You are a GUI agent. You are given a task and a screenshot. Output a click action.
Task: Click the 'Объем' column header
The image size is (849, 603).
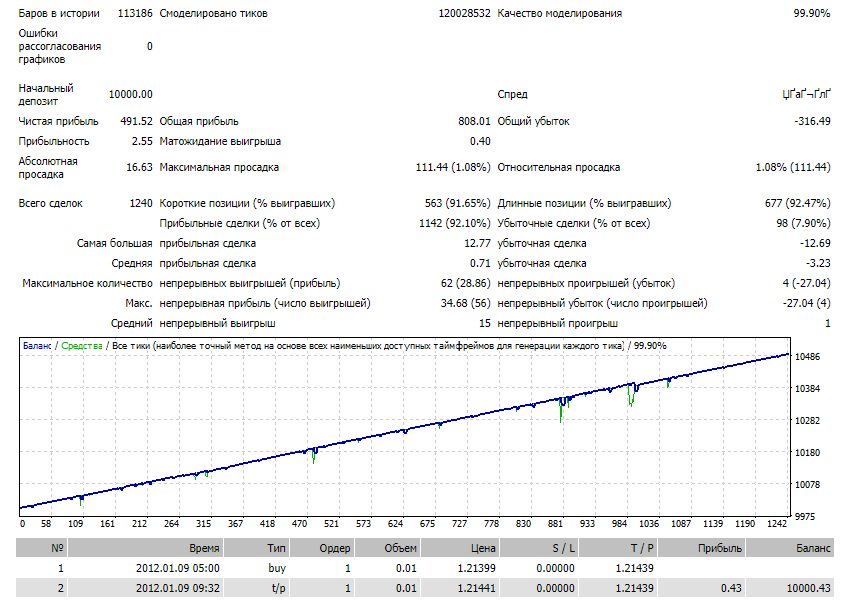click(x=387, y=548)
